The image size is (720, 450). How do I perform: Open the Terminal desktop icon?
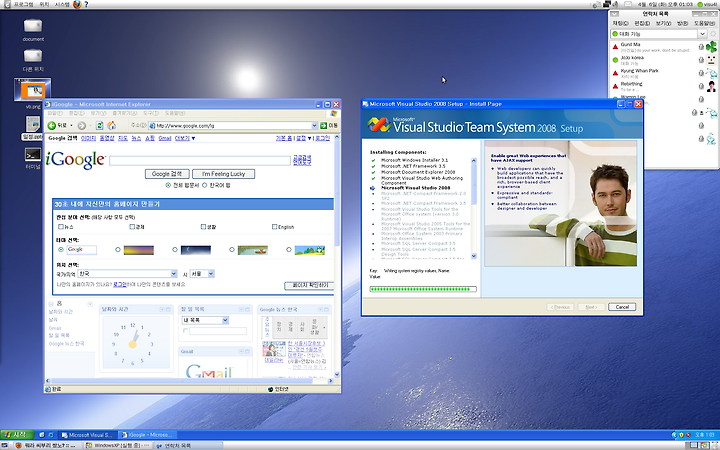coord(33,155)
